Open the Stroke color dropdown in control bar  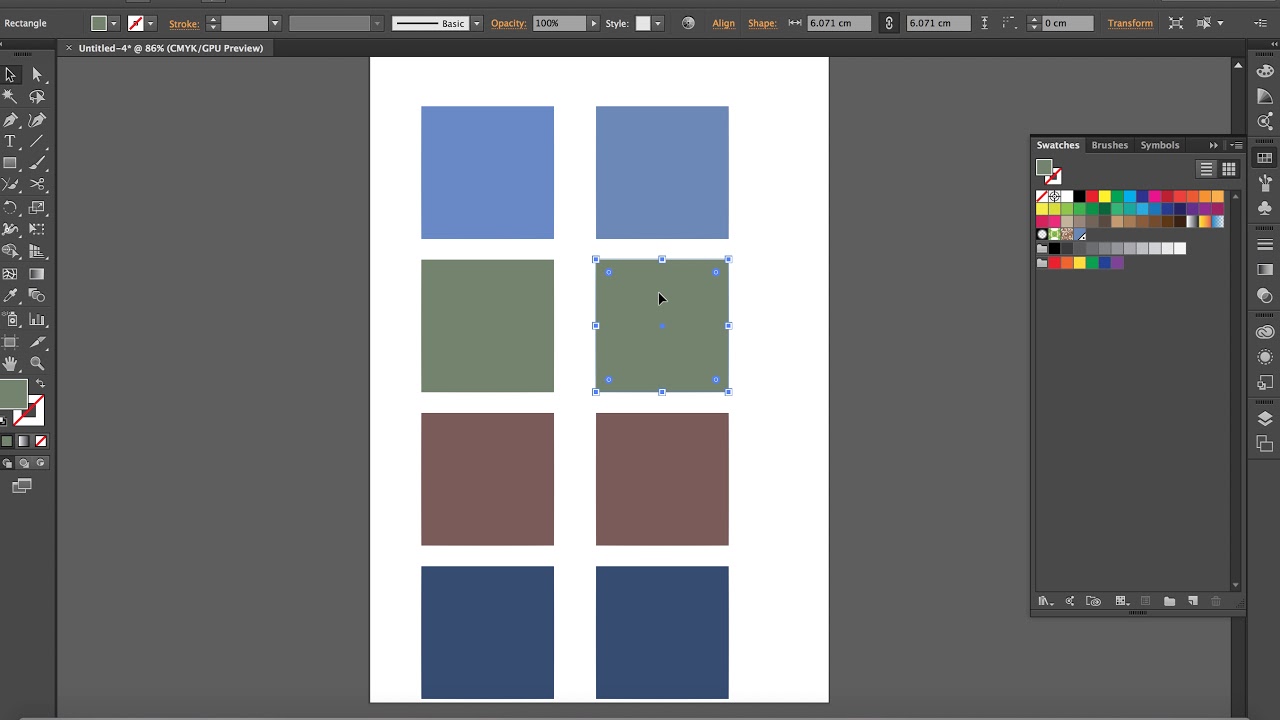[x=150, y=23]
